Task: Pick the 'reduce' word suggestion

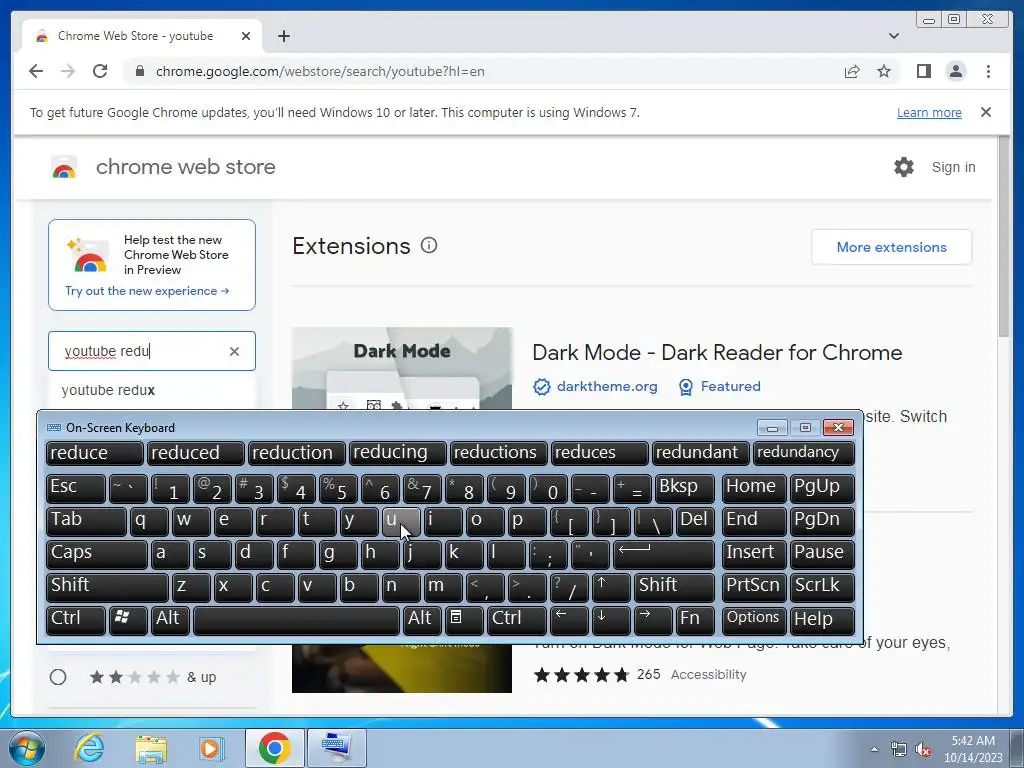Action: click(94, 453)
